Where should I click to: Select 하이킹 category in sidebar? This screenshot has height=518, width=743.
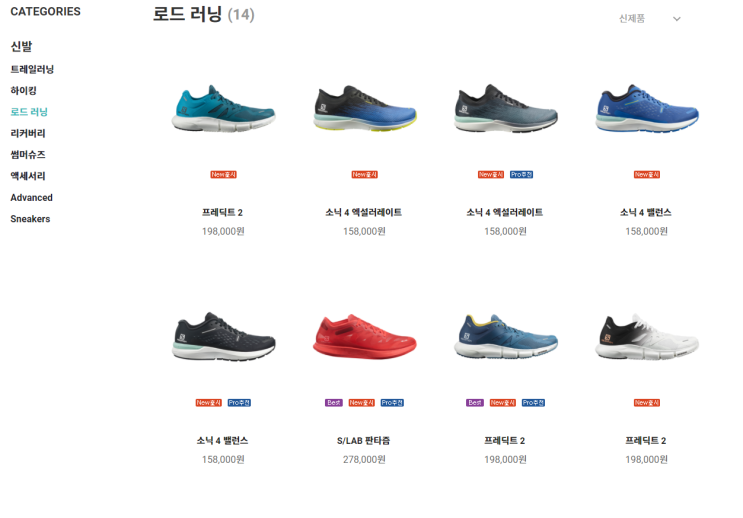[23, 91]
